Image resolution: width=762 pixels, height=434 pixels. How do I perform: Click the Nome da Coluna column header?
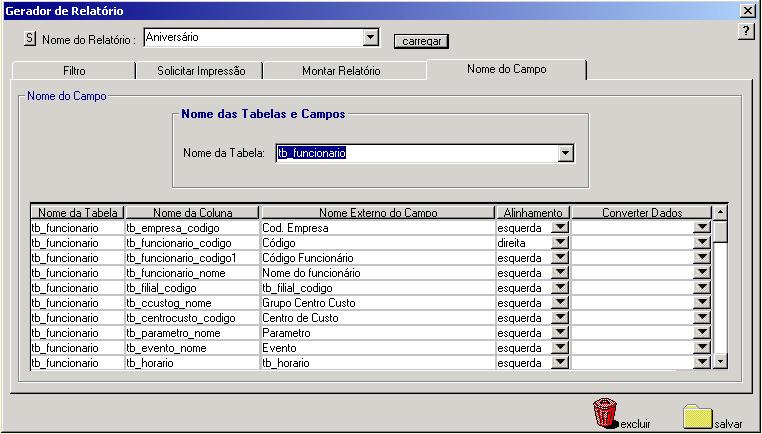click(x=192, y=213)
